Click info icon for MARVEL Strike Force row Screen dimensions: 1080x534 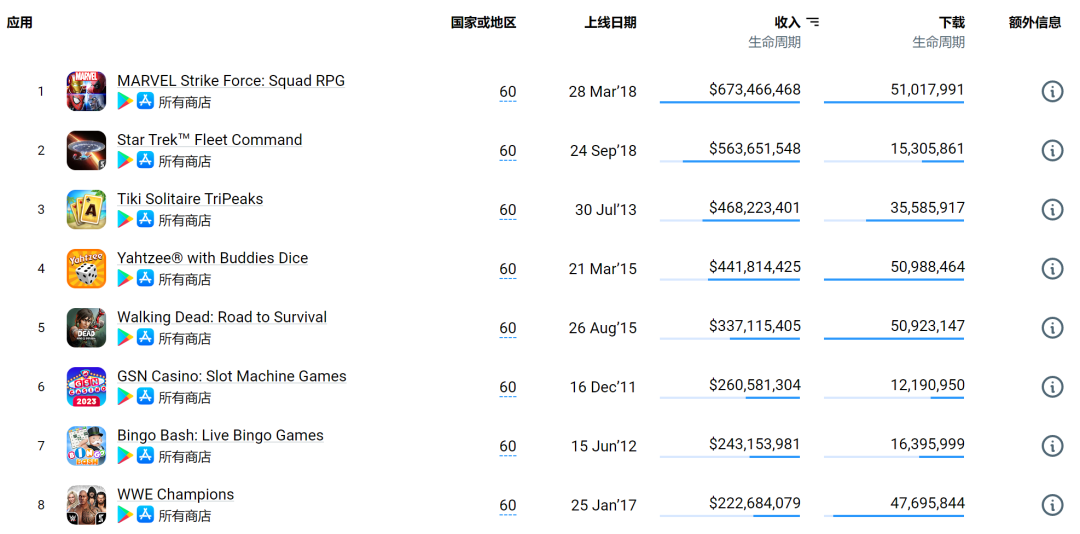tap(1052, 91)
